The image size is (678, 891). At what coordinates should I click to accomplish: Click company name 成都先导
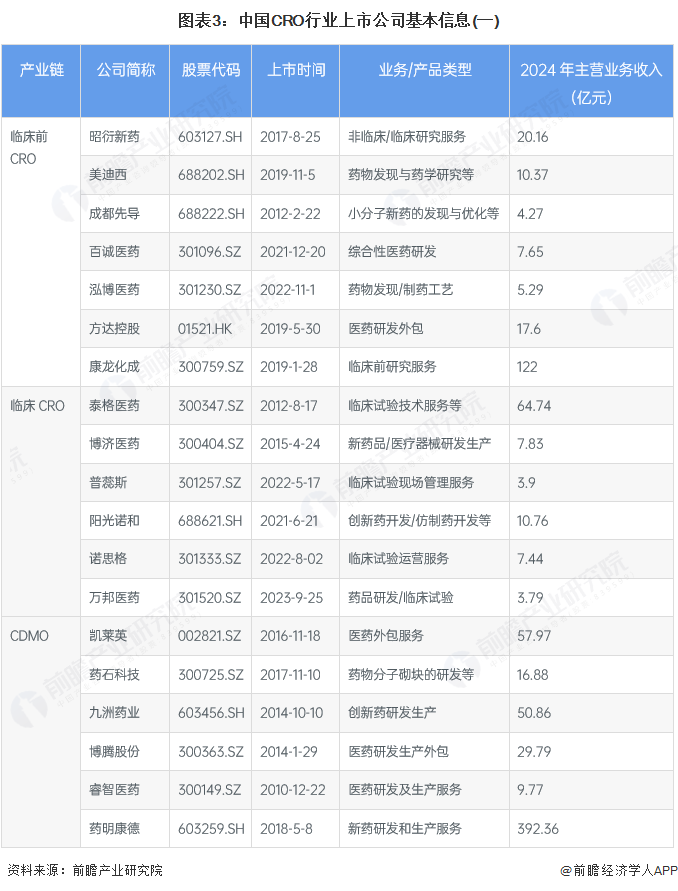click(114, 214)
